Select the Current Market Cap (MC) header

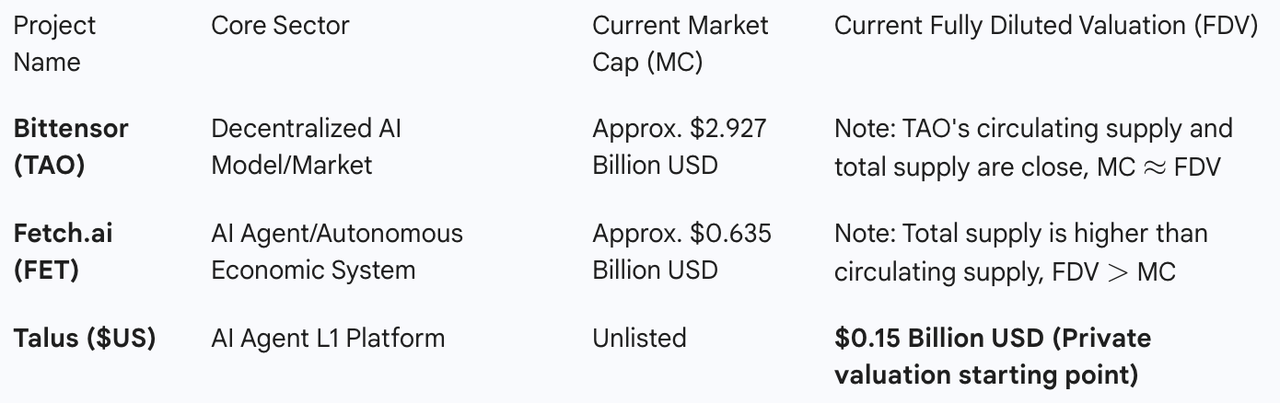(680, 43)
